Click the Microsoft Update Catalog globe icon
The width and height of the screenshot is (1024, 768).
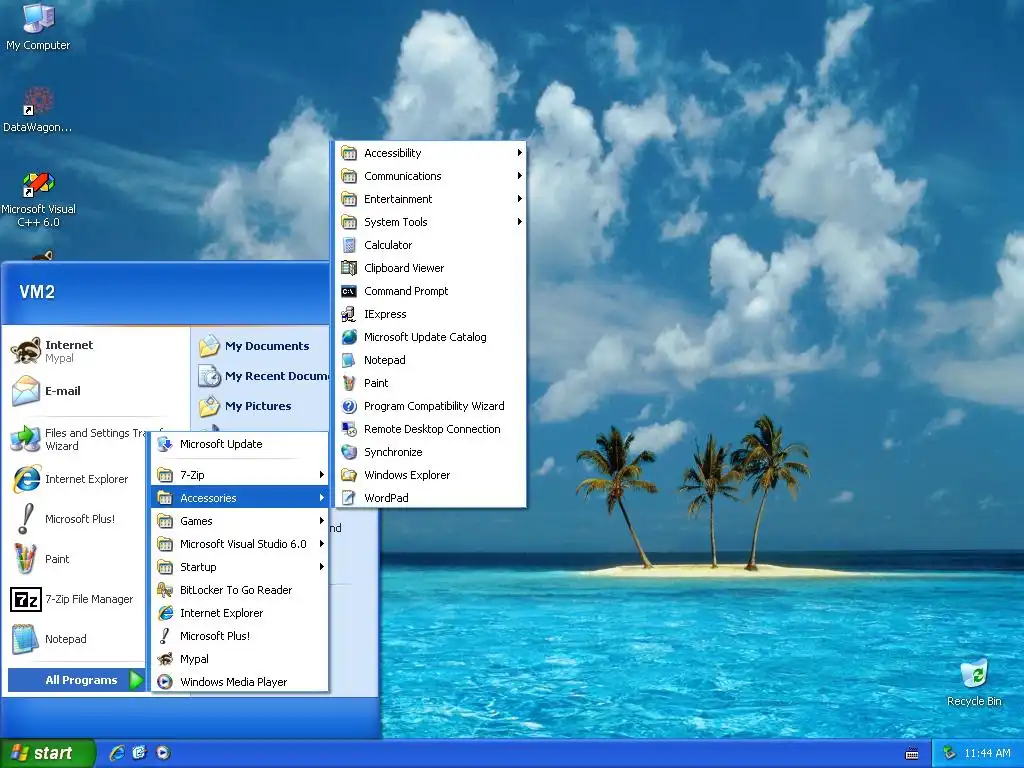tap(349, 337)
